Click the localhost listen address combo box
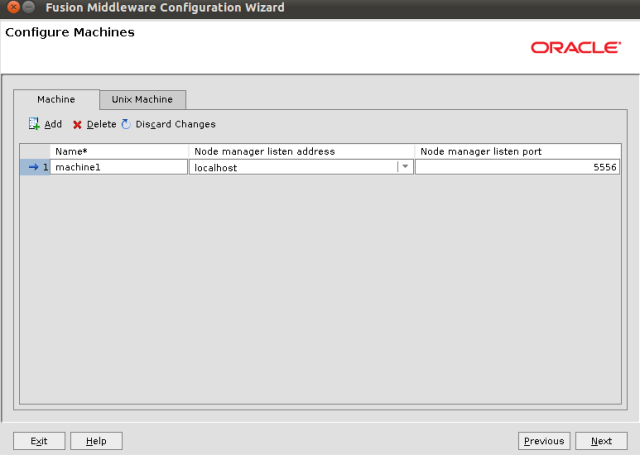 point(301,167)
